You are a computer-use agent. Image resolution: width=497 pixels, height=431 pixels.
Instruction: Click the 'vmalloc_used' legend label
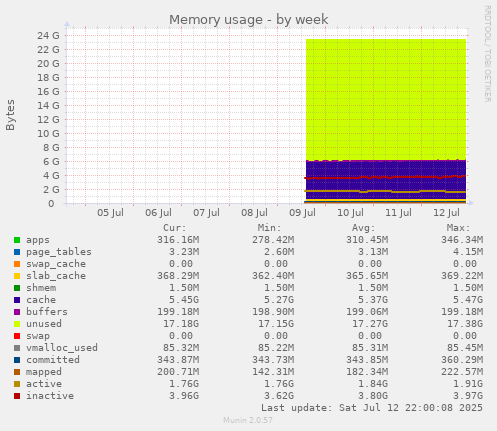62,348
